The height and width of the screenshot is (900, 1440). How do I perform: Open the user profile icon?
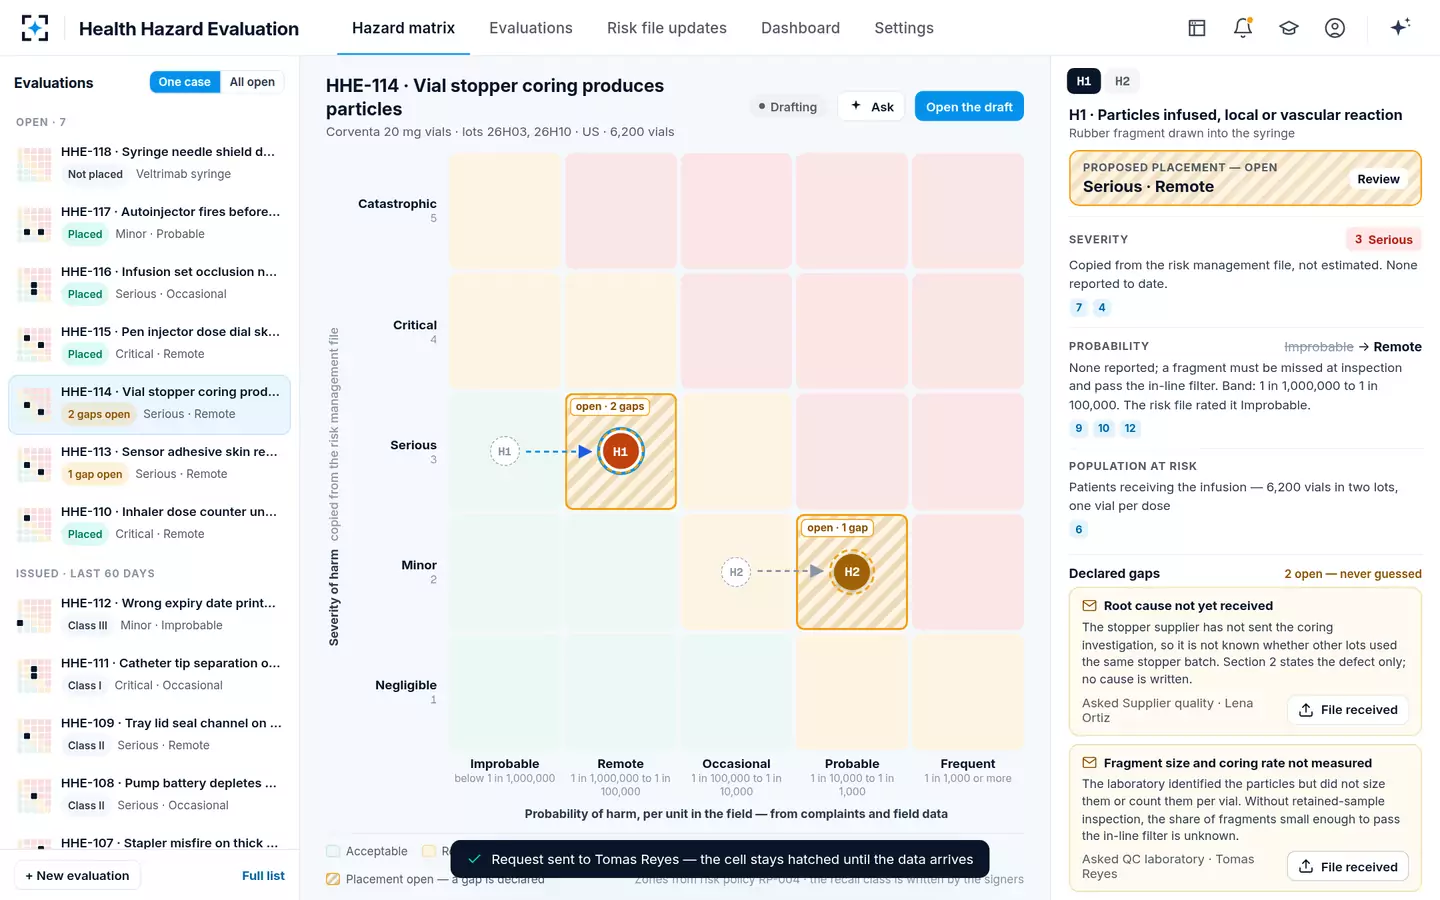pos(1335,28)
